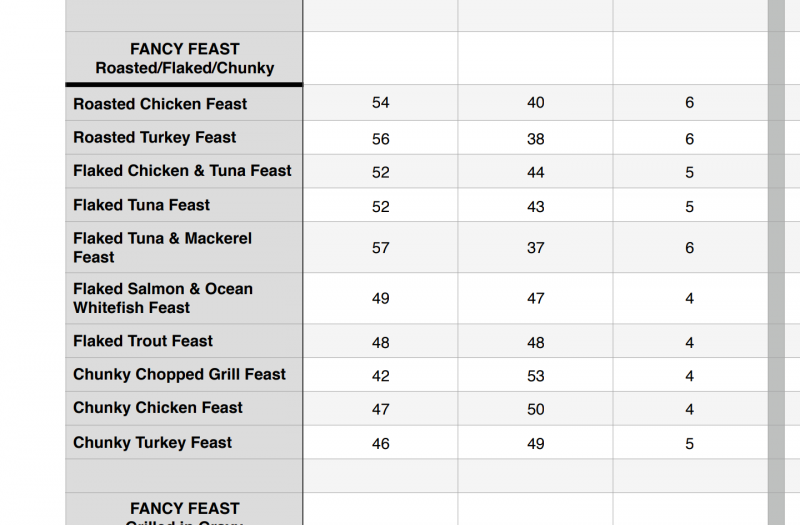800x525 pixels.
Task: Select value 38 in Roasted Turkey Feast row
Action: 536,139
